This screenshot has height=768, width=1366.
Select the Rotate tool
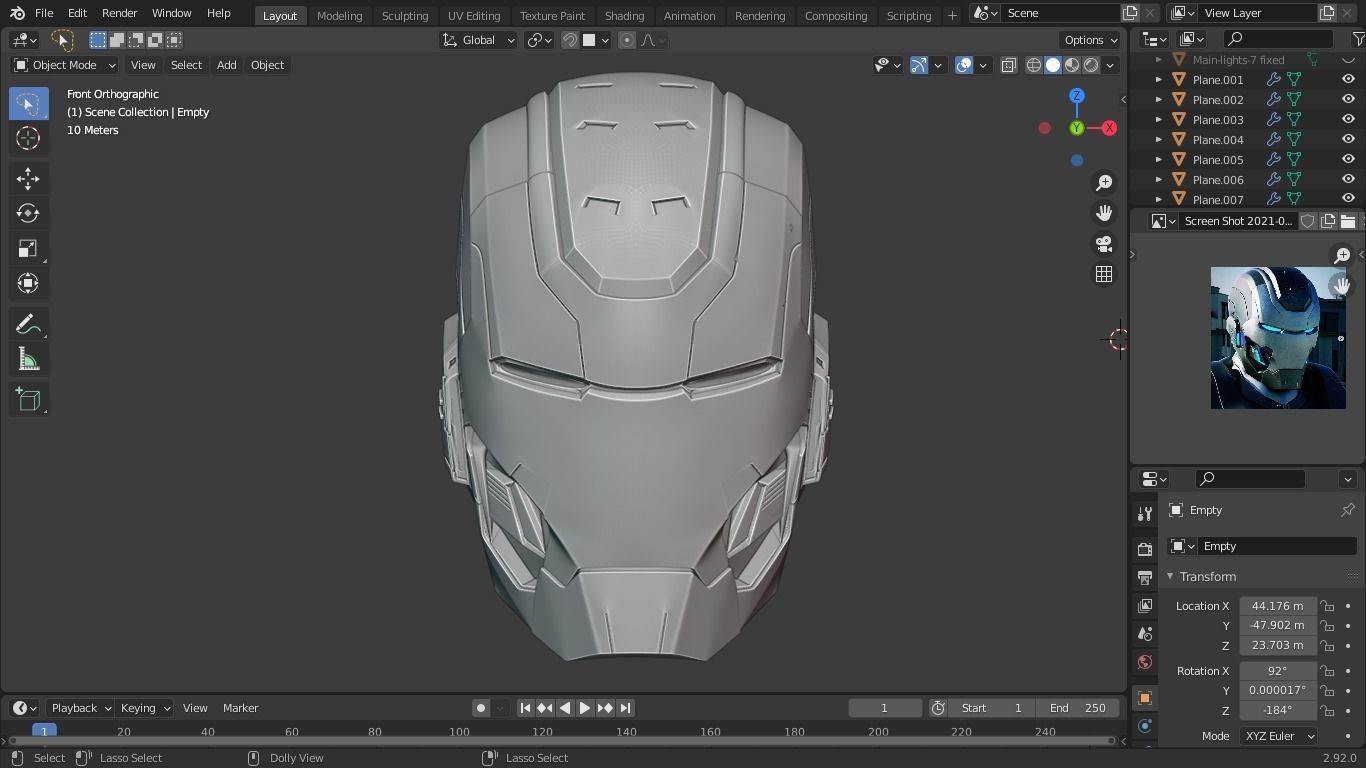pos(28,214)
